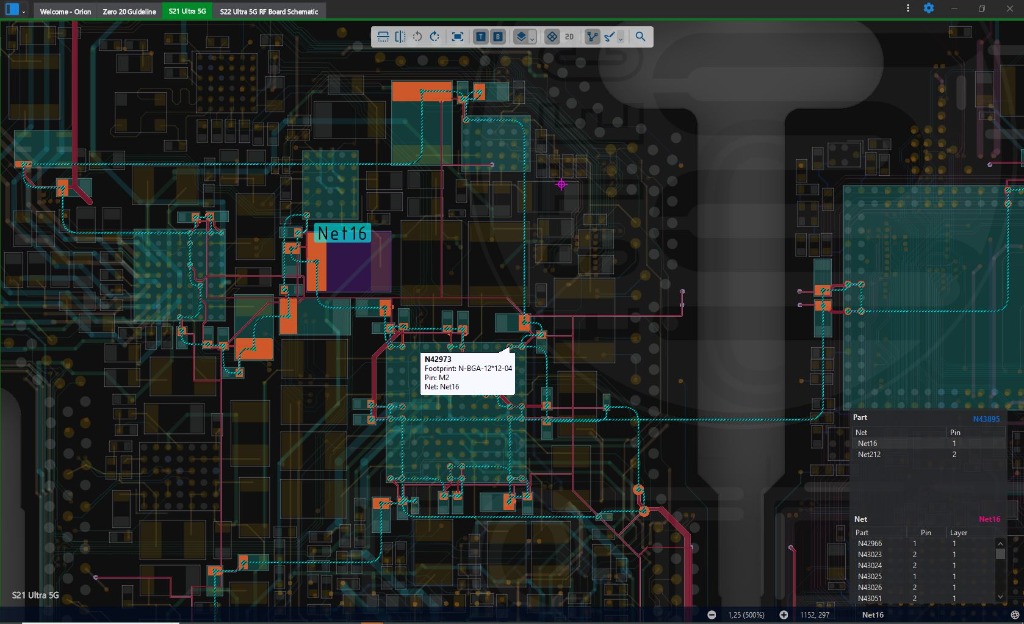Click the Layer column header in Net panel
Viewport: 1024px width, 624px height.
(959, 533)
